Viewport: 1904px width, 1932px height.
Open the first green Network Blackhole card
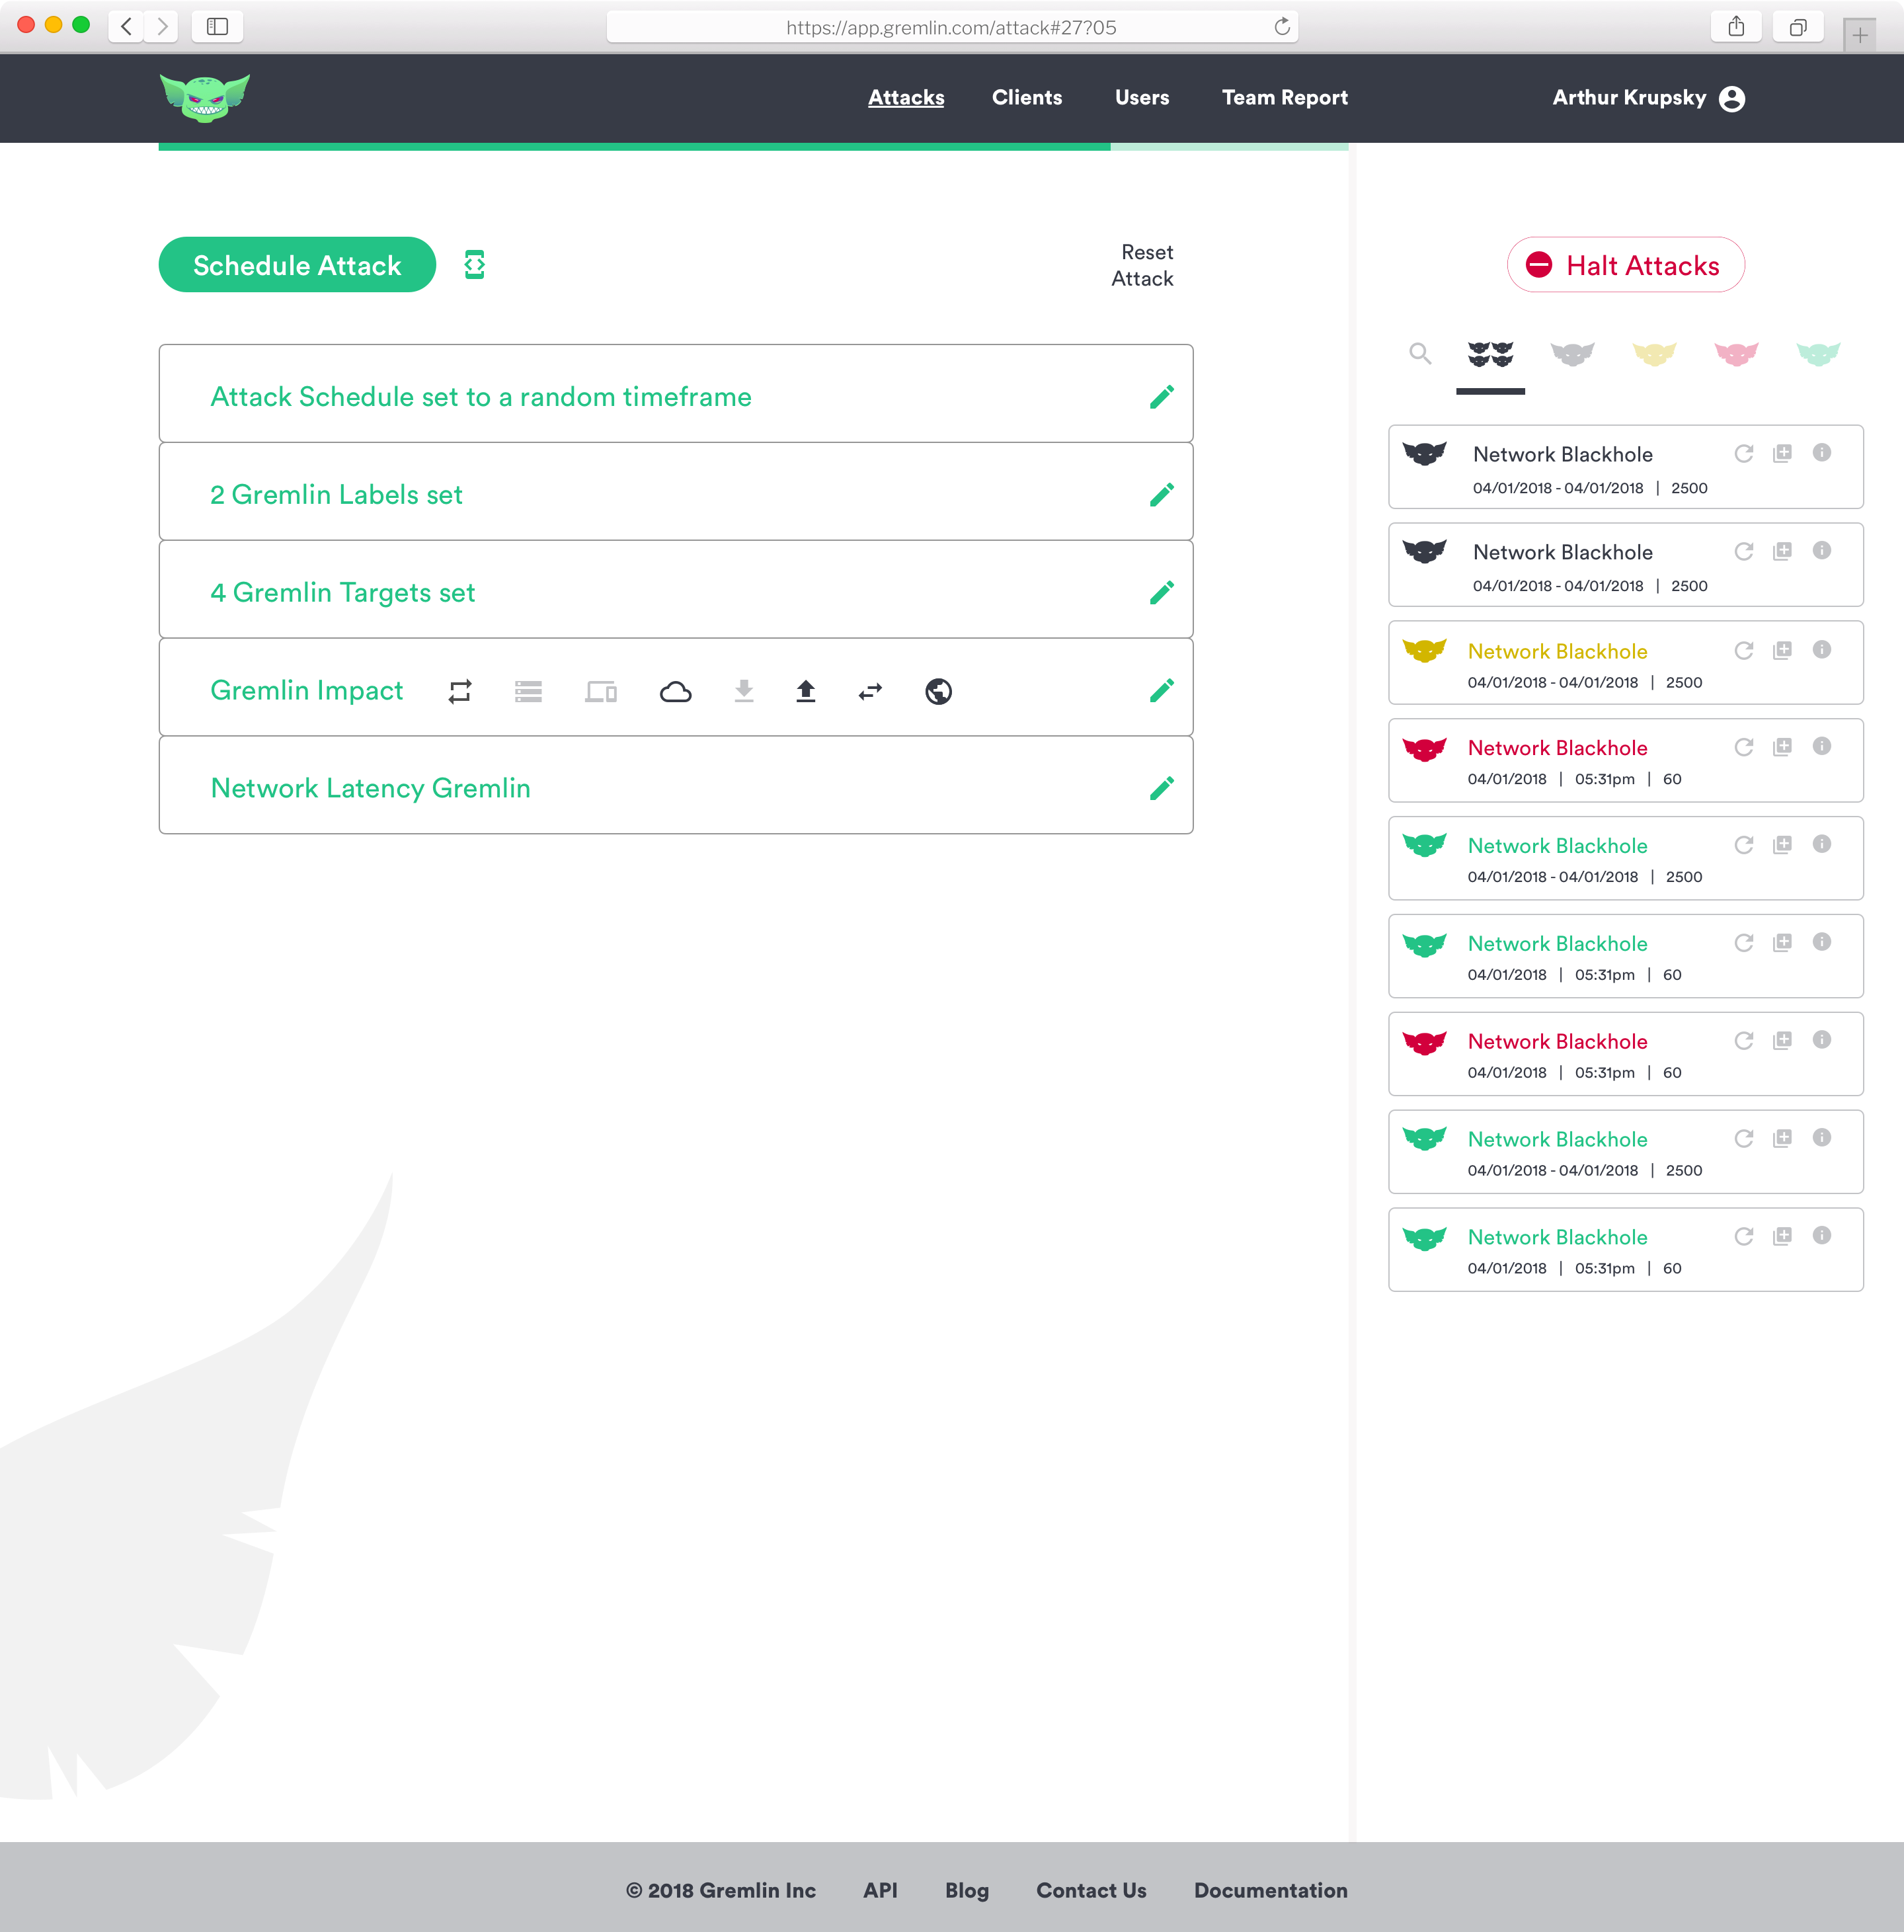tap(1626, 858)
